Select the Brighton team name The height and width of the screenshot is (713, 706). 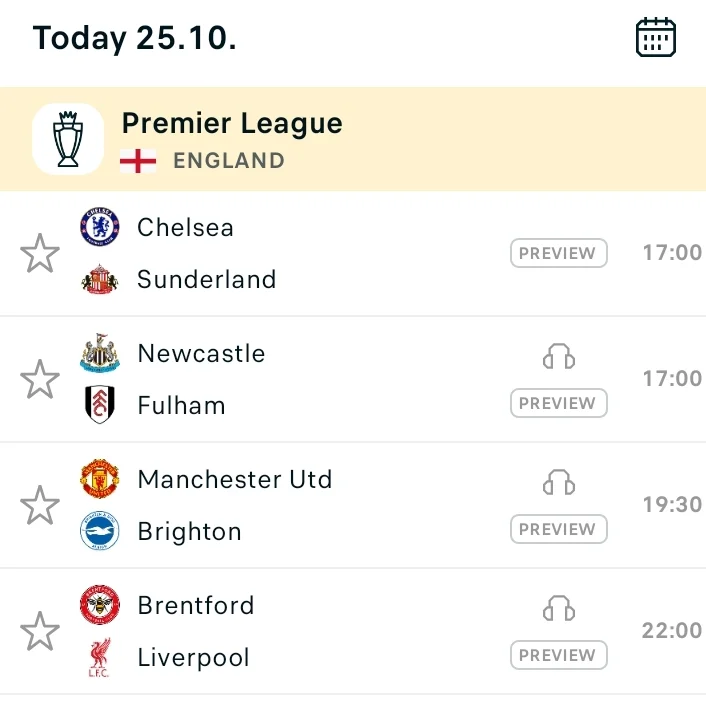[189, 532]
